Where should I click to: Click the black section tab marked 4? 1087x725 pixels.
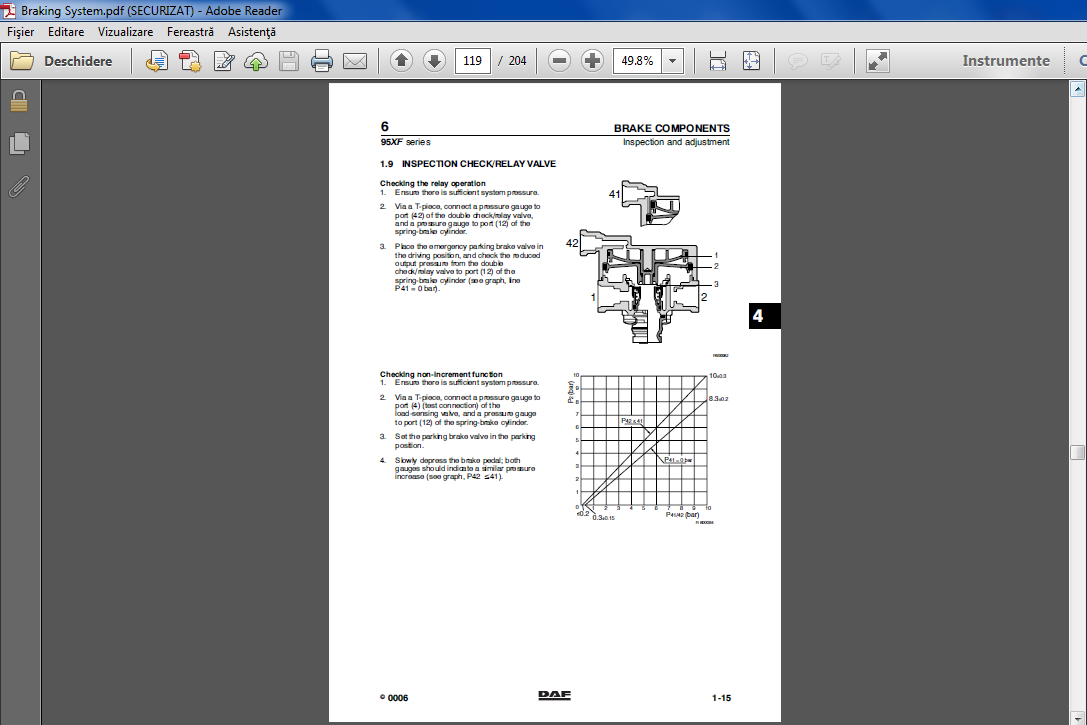click(x=765, y=316)
